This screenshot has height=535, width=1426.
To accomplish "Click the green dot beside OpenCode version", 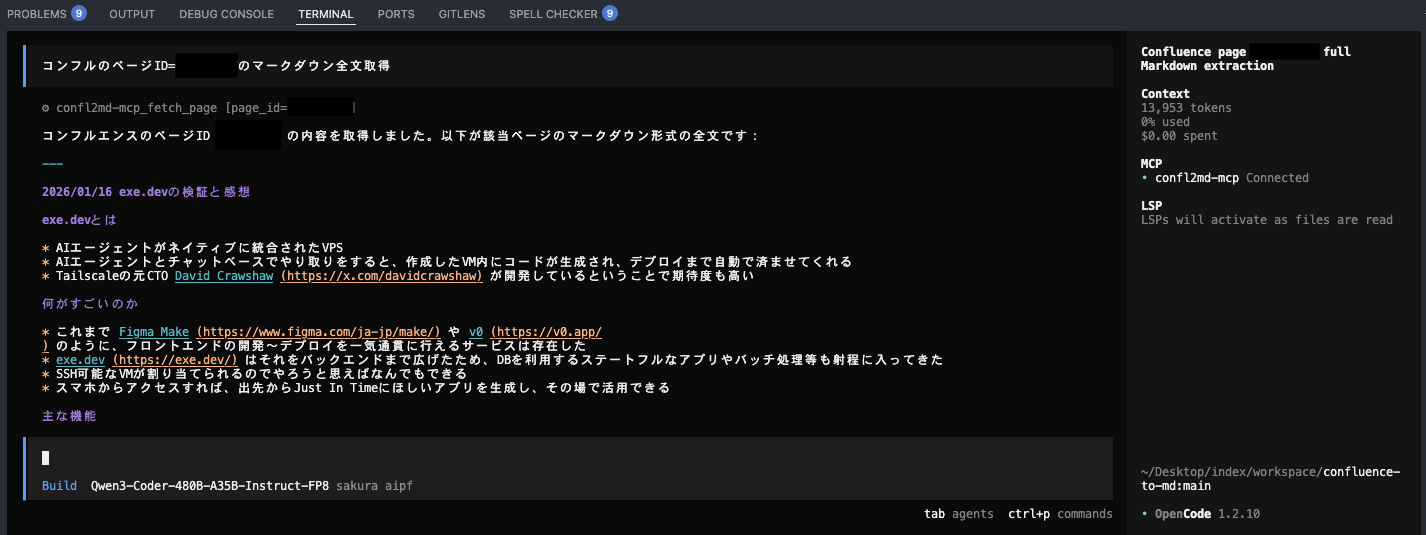I will [1145, 514].
